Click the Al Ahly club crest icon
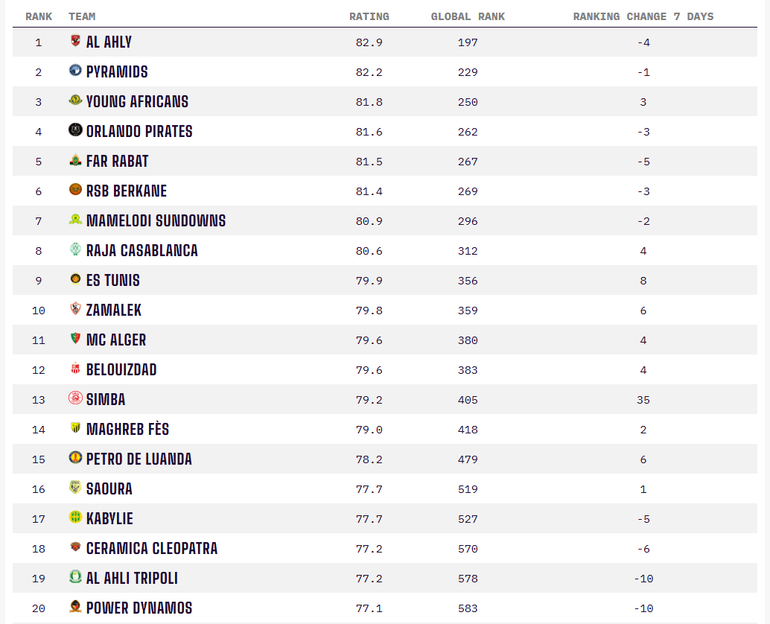Viewport: 770px width, 624px height. (75, 41)
